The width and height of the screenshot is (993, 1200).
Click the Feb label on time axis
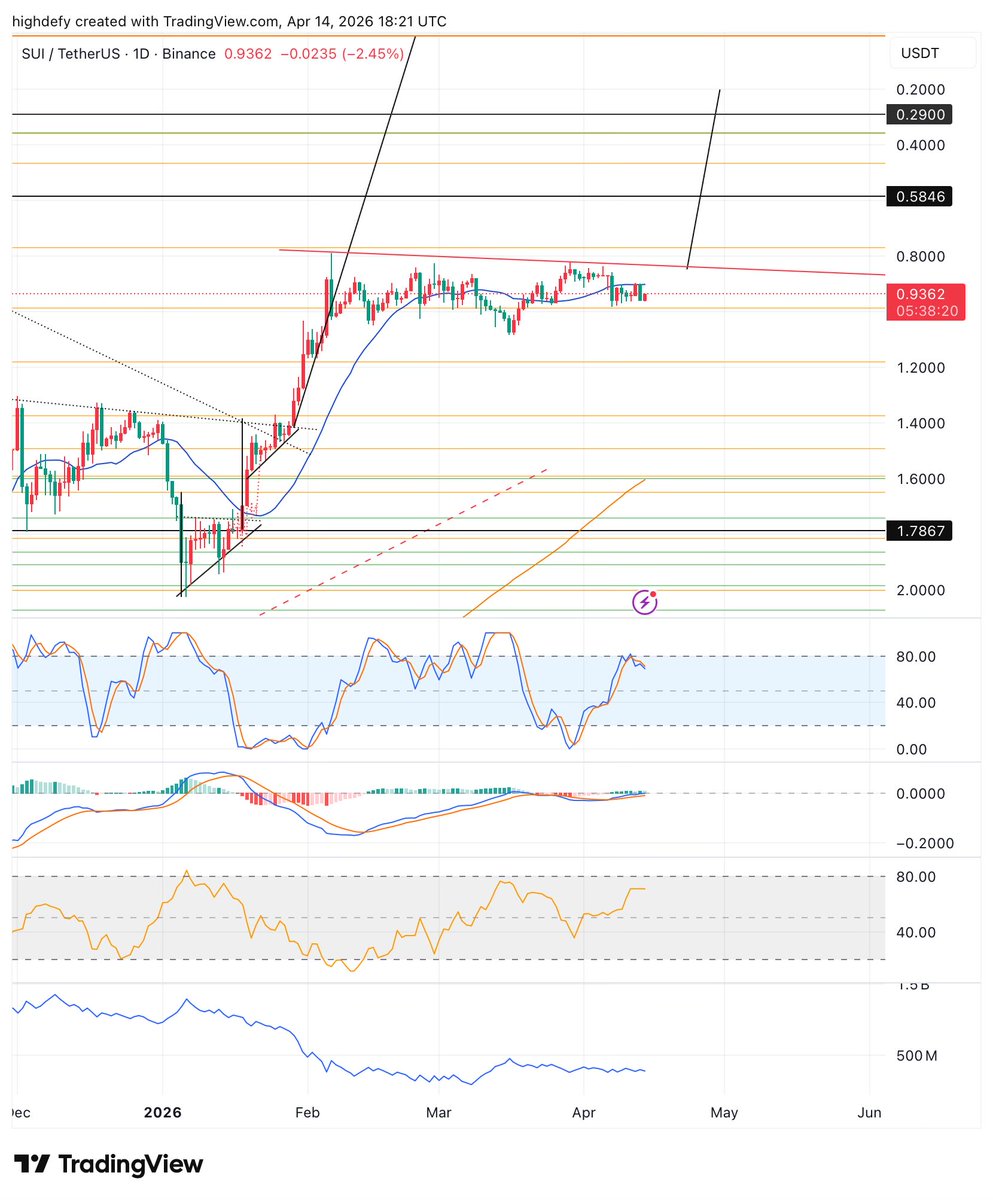point(308,1112)
